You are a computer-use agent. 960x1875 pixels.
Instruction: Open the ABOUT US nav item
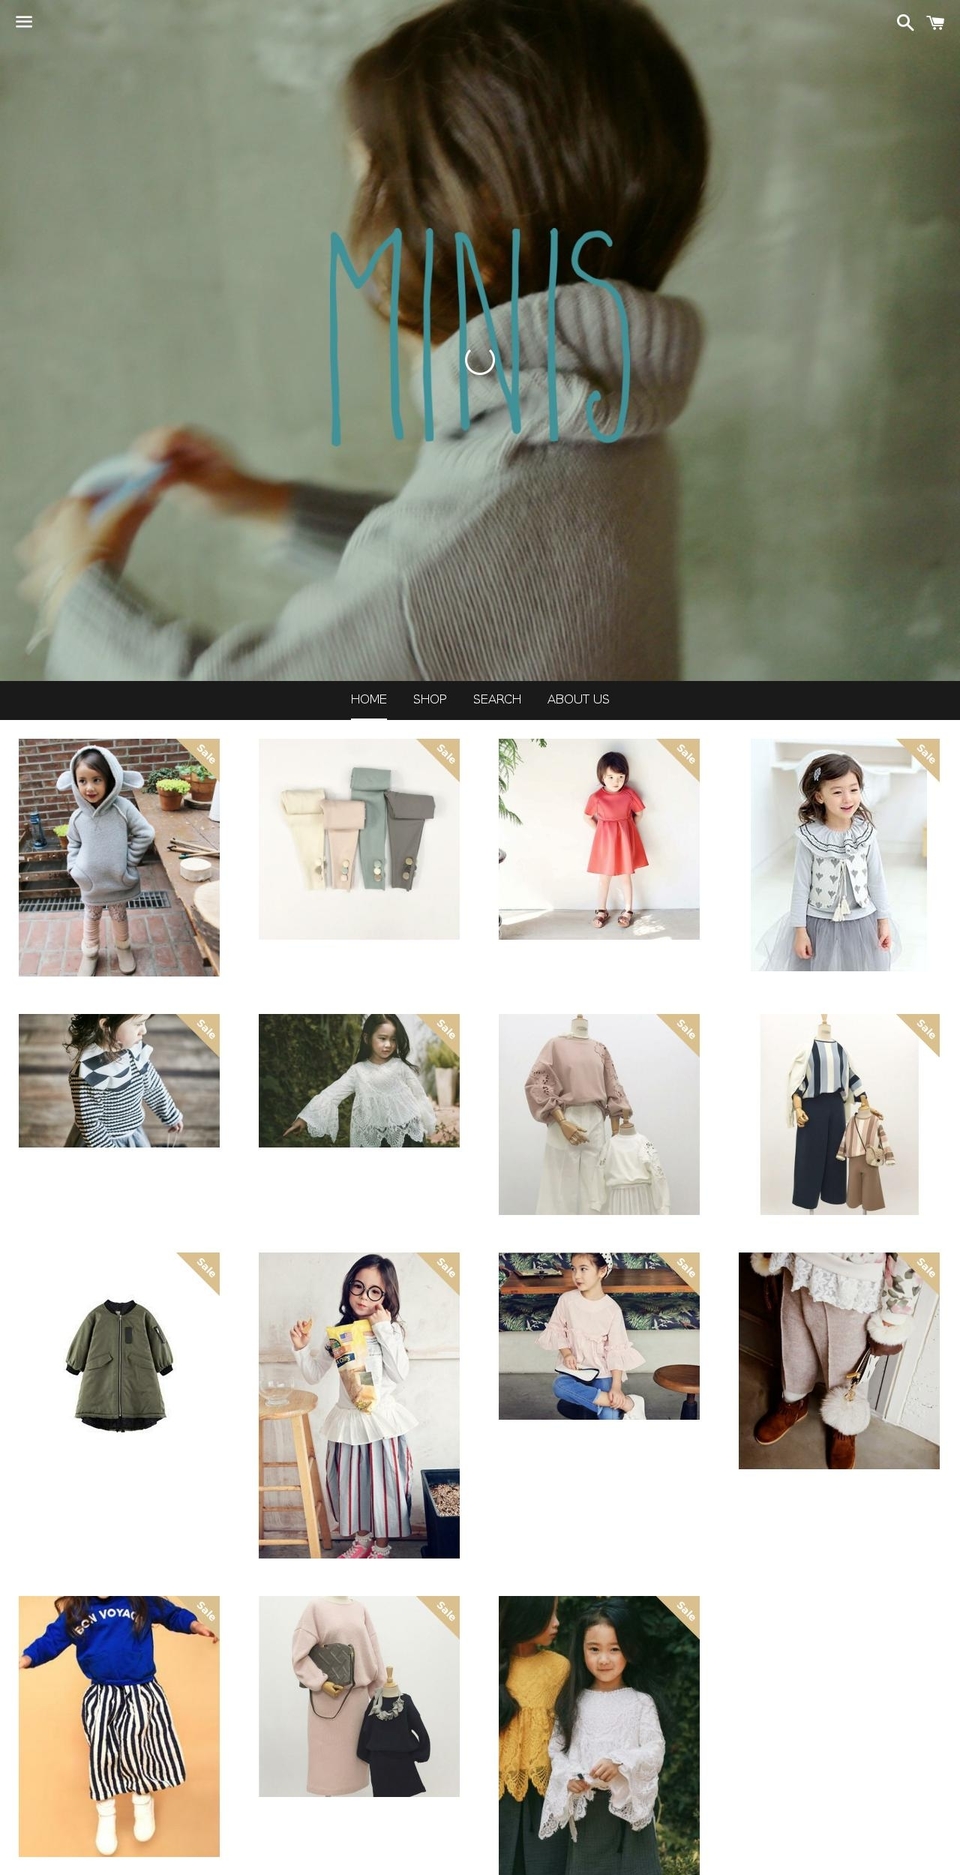(x=578, y=699)
